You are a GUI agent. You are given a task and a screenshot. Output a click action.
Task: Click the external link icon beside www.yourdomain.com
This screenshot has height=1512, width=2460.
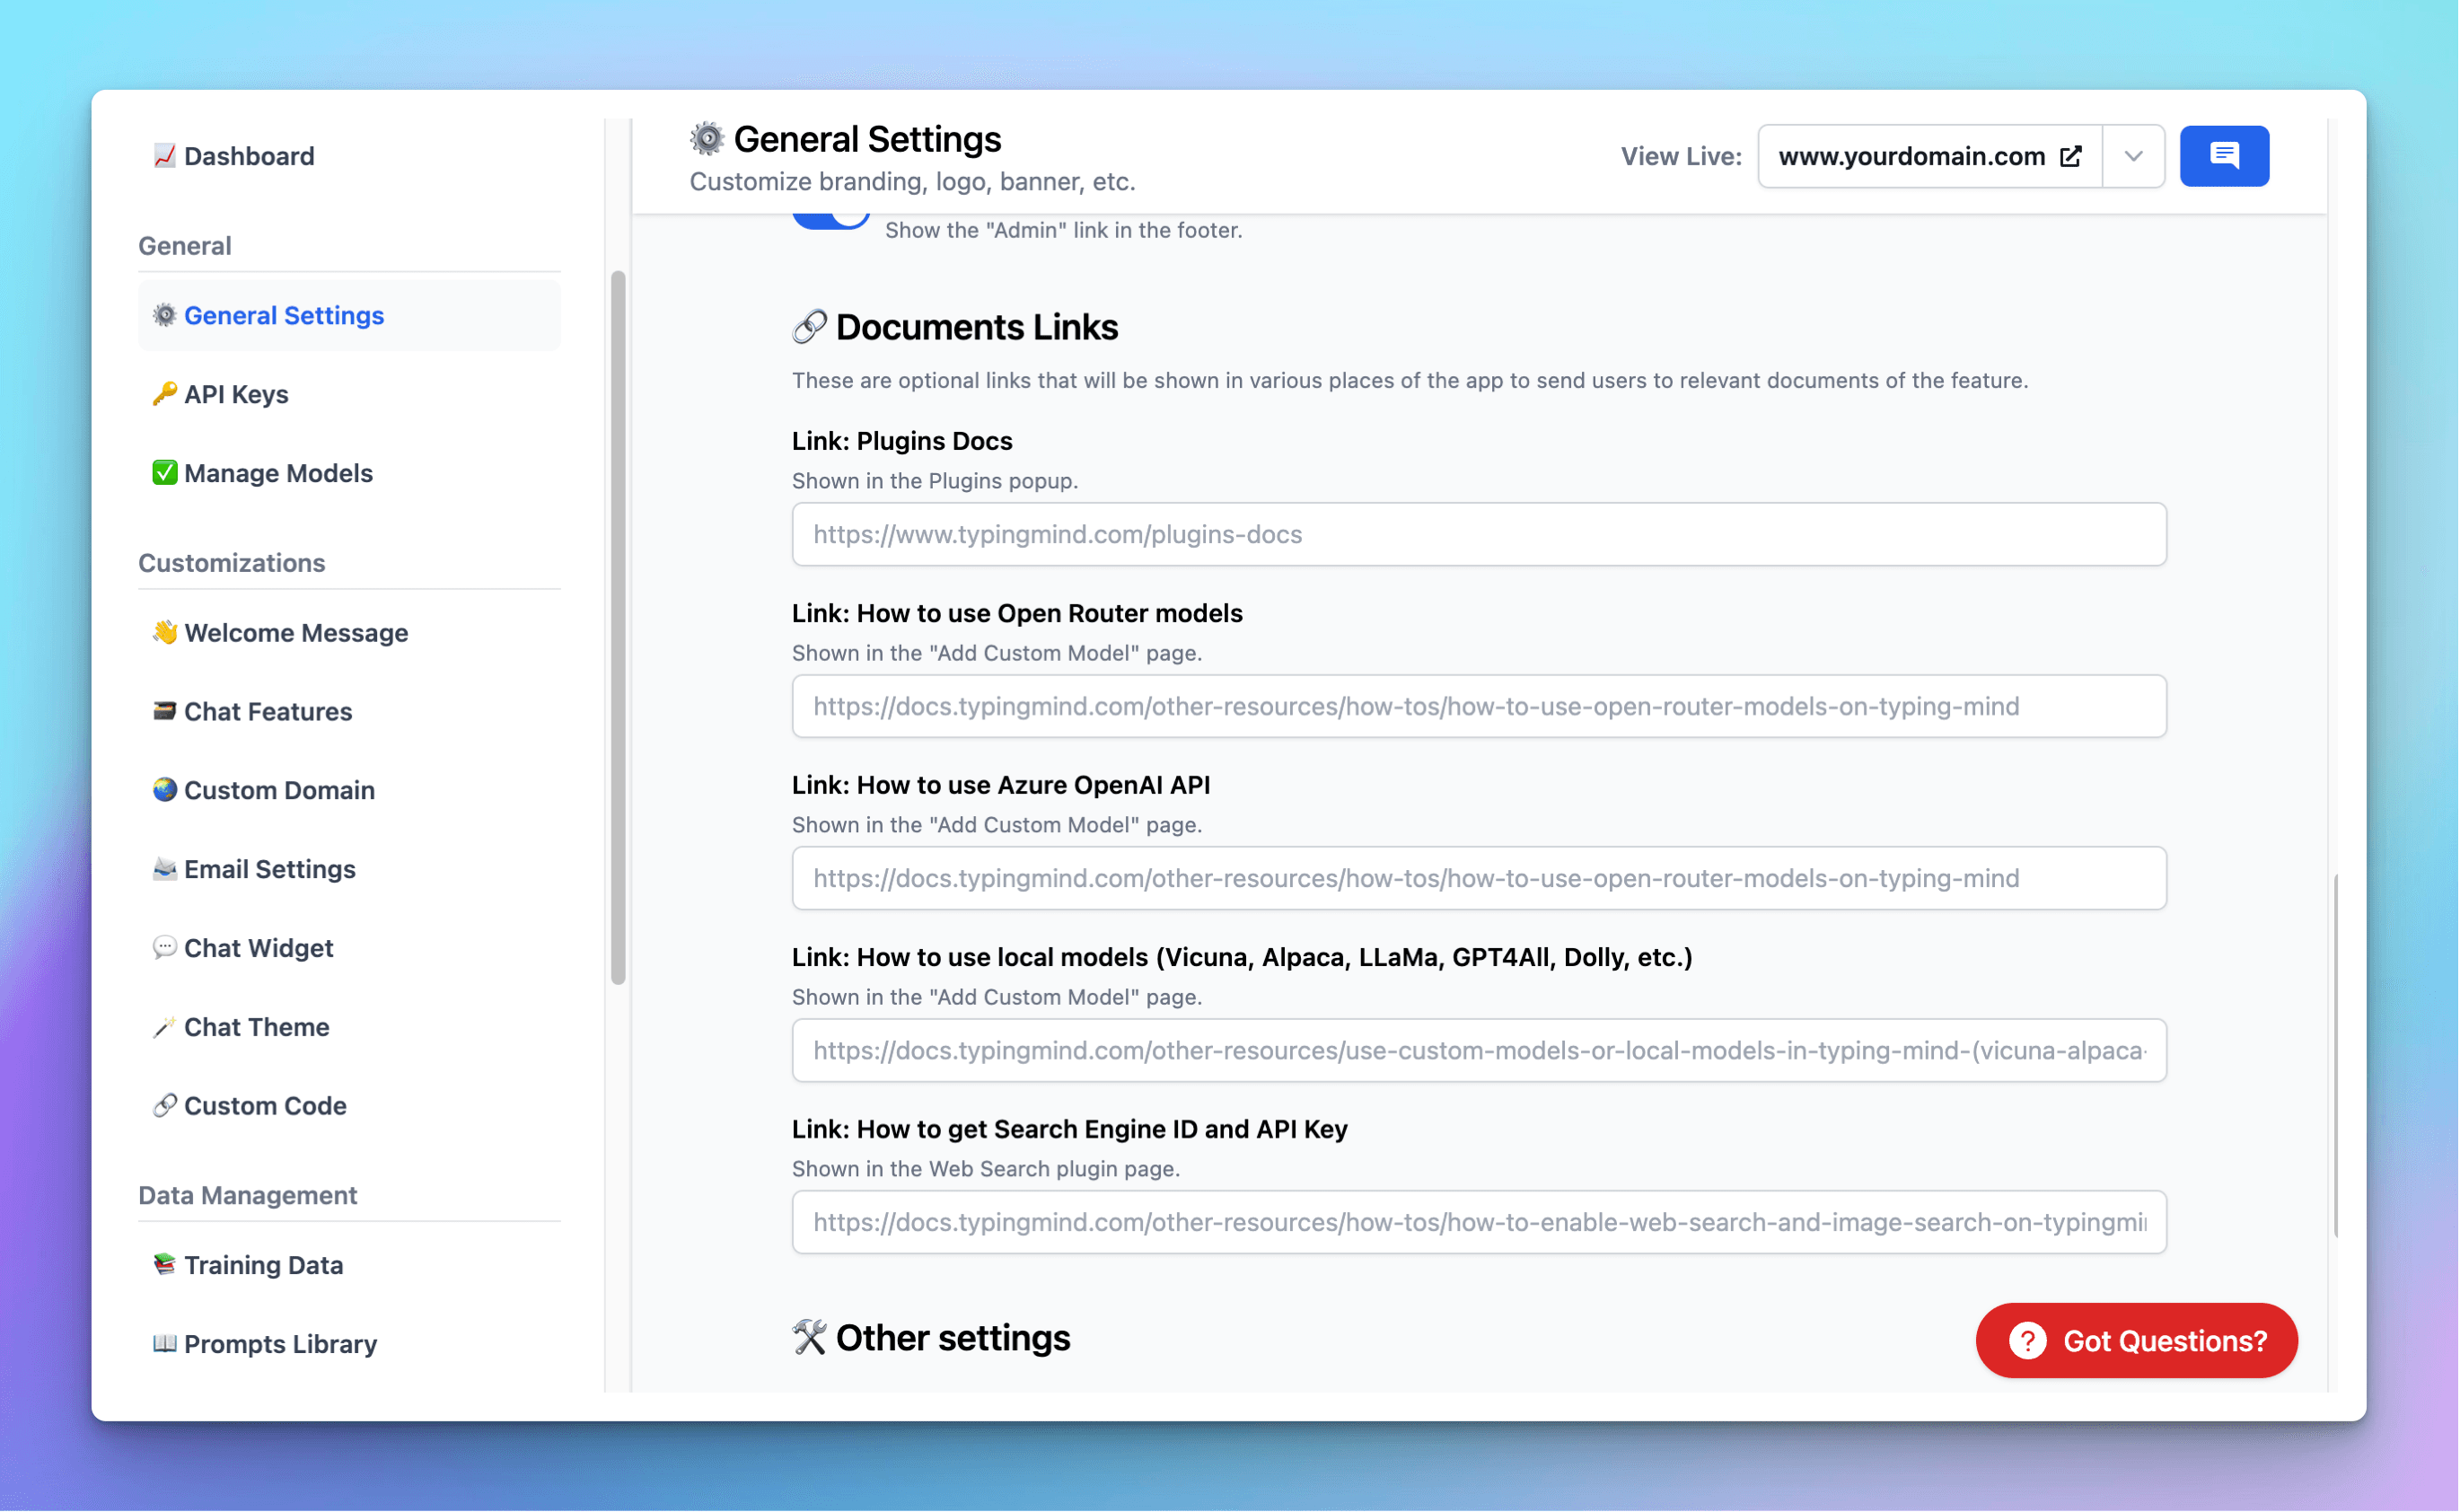pyautogui.click(x=2071, y=156)
